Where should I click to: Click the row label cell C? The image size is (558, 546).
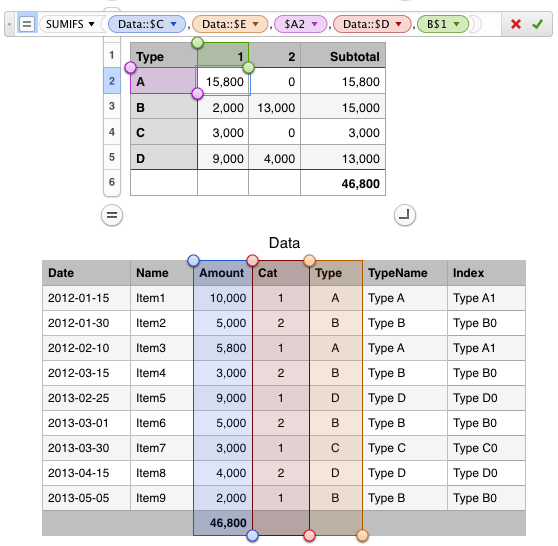tap(164, 132)
